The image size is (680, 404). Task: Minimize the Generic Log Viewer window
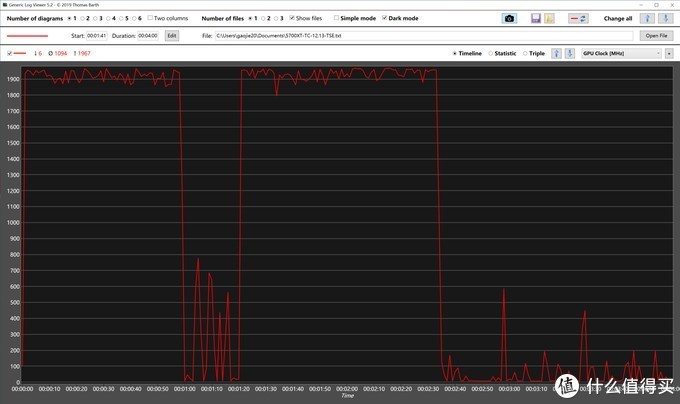pos(641,5)
